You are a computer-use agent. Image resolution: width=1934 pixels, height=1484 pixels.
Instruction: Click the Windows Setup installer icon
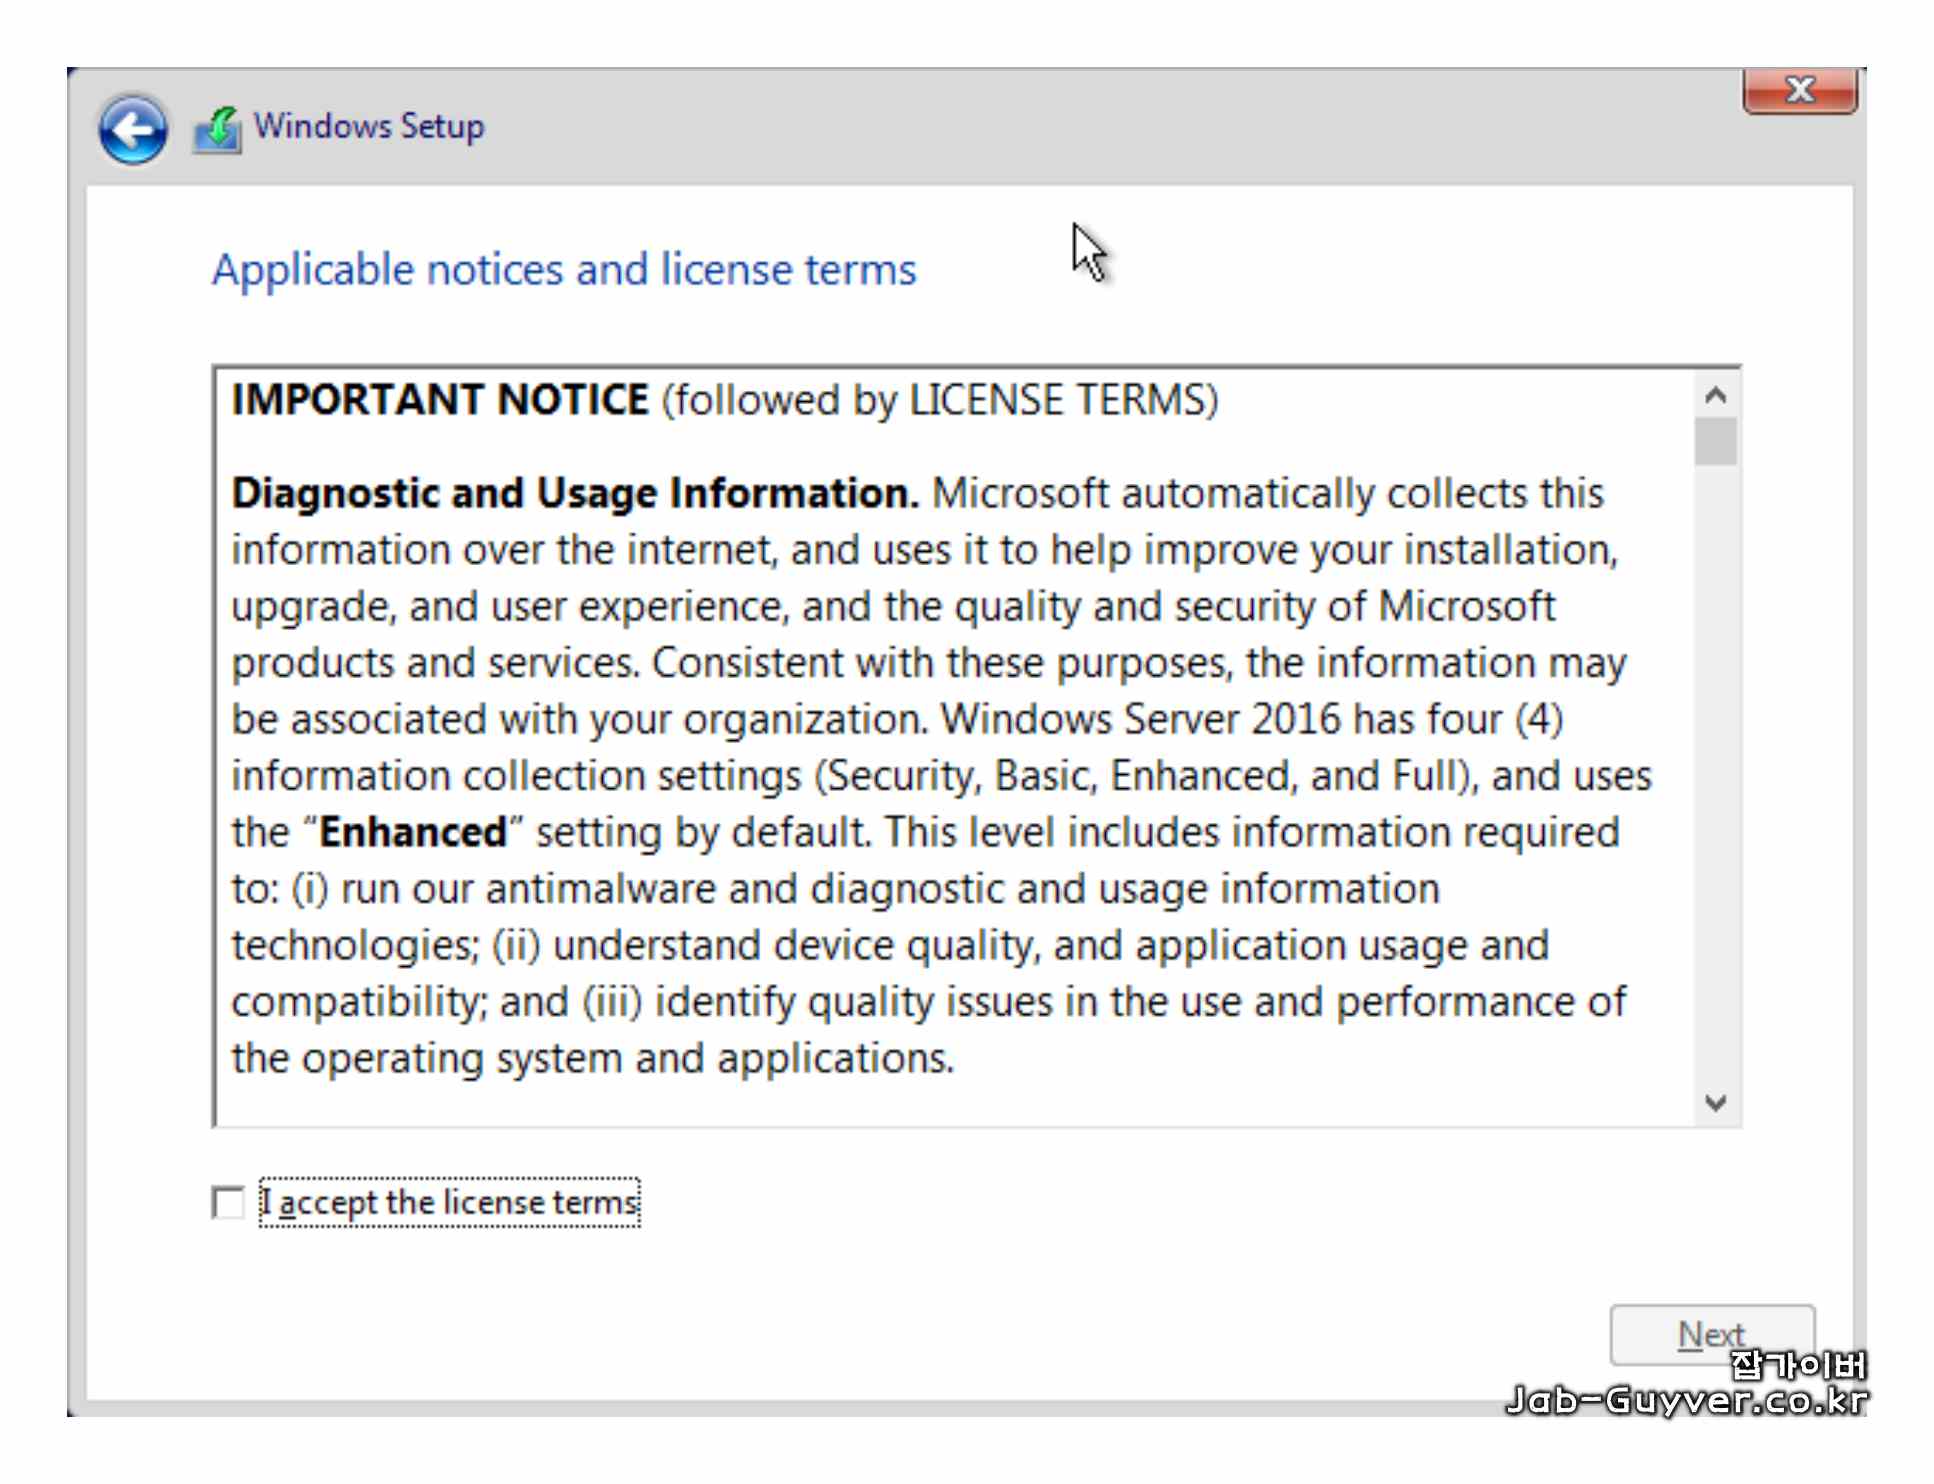pyautogui.click(x=217, y=130)
